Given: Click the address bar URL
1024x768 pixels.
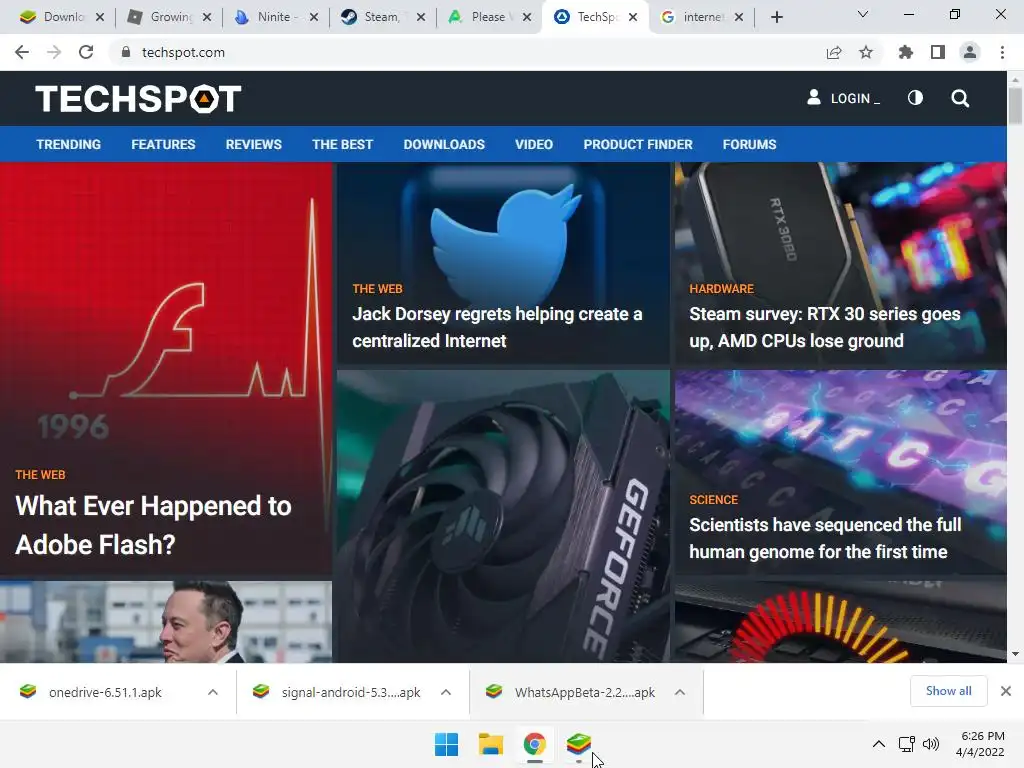Looking at the screenshot, I should click(x=183, y=52).
